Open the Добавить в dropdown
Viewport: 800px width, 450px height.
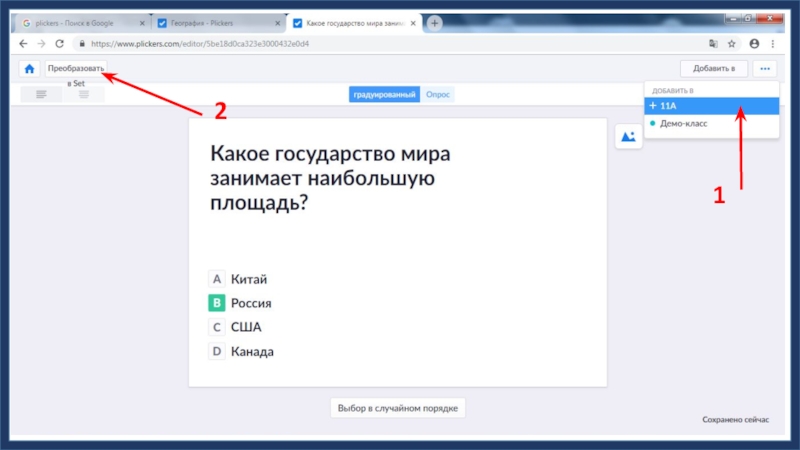[714, 68]
